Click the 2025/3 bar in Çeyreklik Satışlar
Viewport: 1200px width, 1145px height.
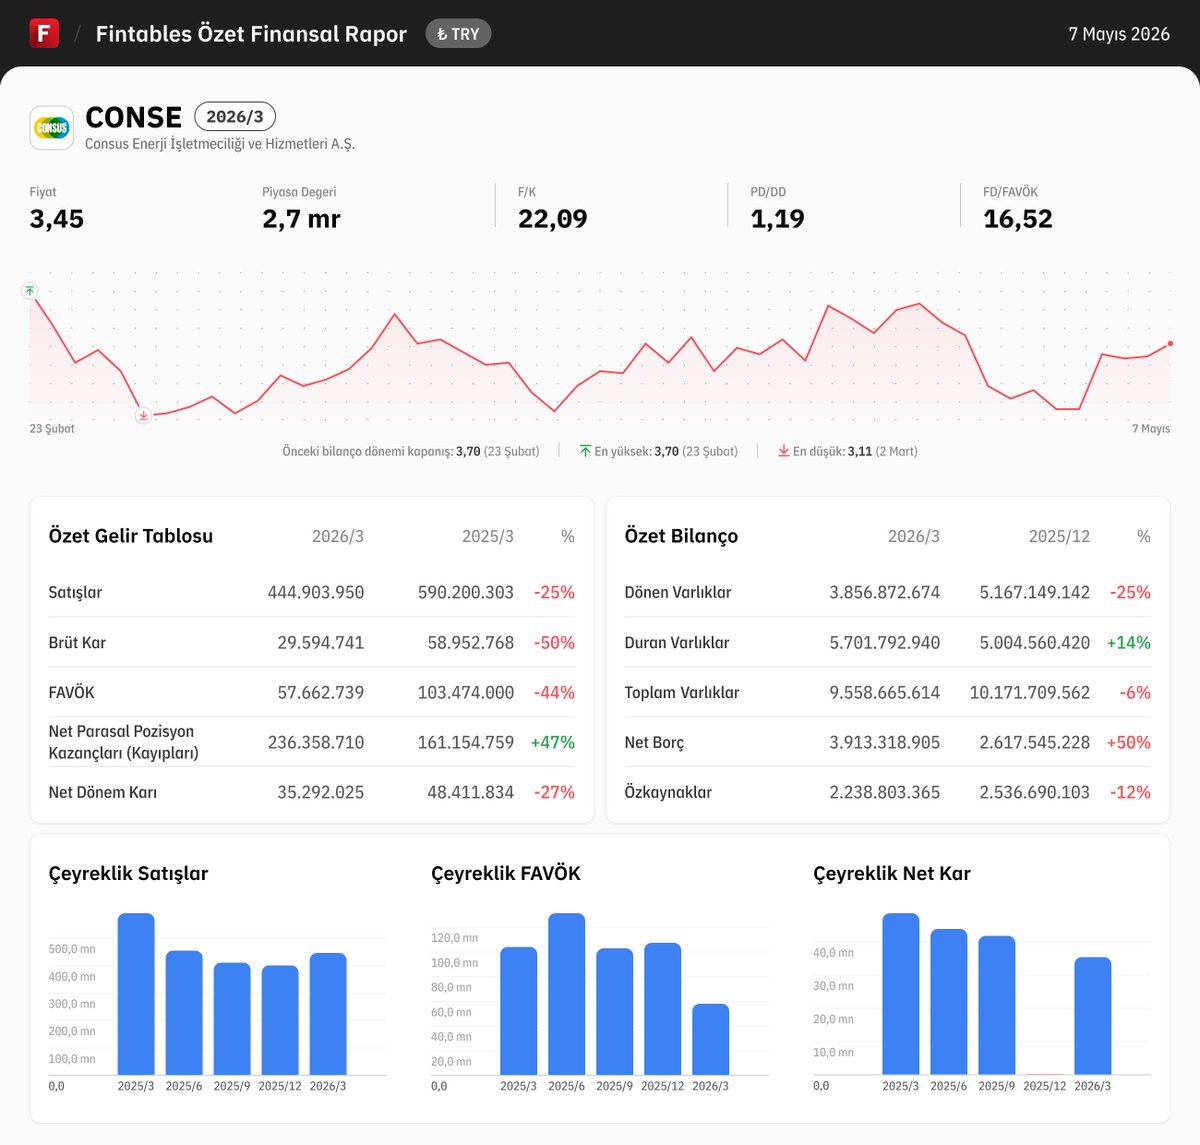point(136,994)
